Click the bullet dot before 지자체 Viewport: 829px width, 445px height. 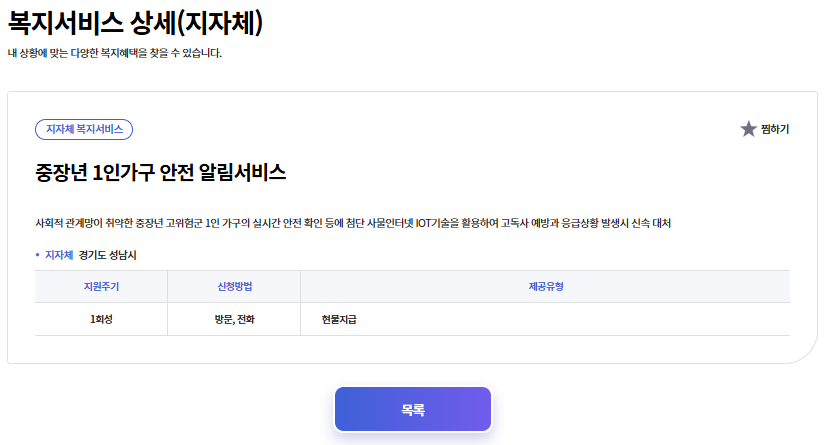(x=38, y=255)
